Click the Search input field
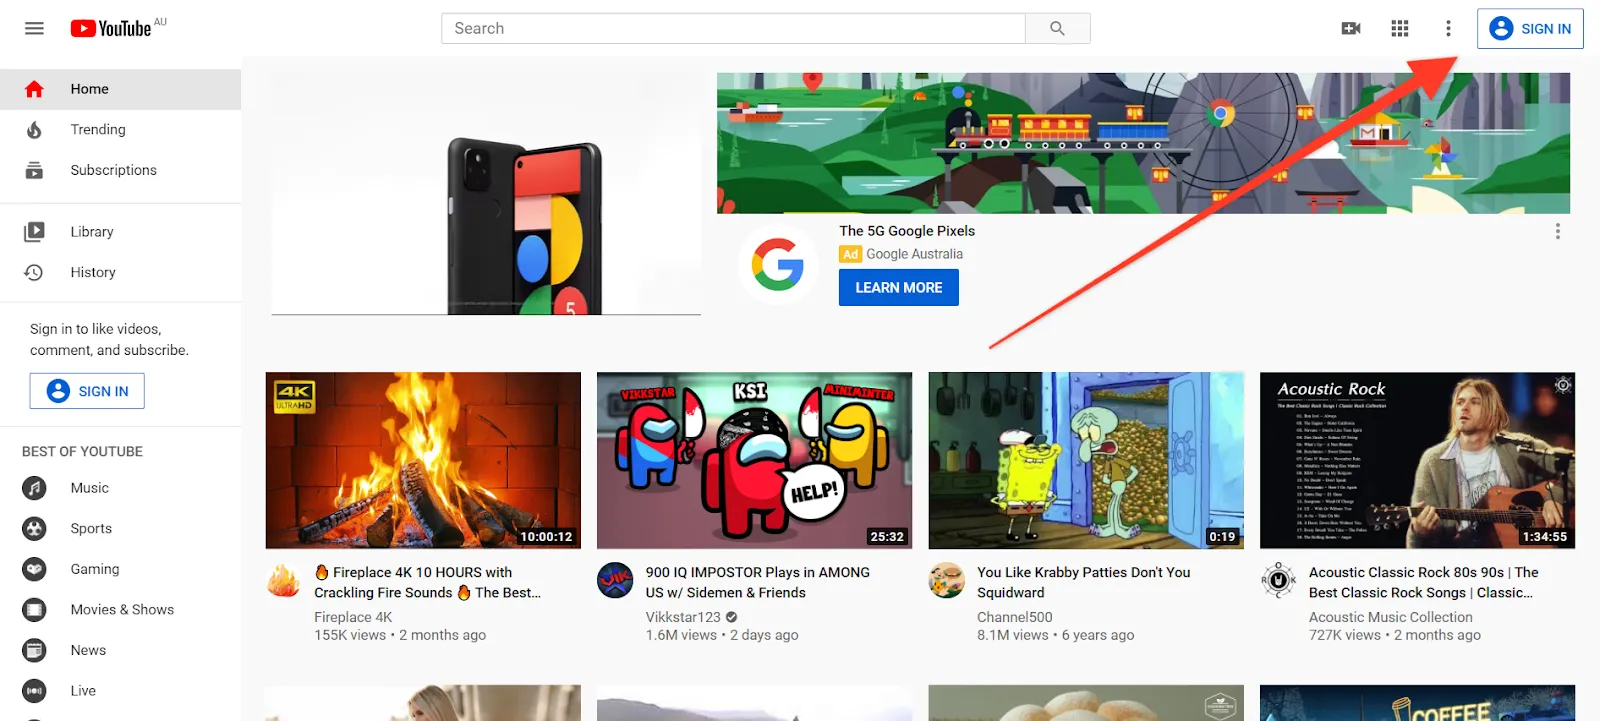1600x721 pixels. [733, 28]
